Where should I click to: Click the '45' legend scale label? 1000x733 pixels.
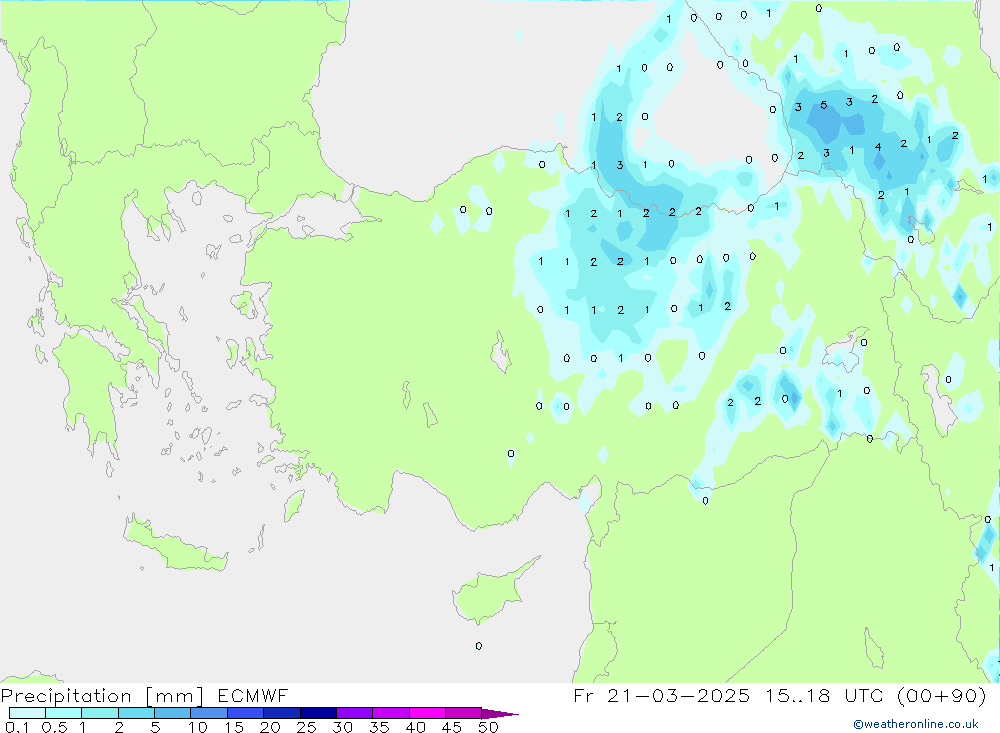[x=452, y=727]
